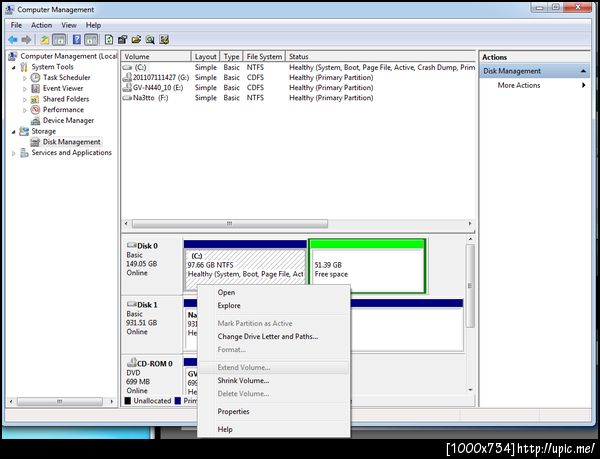Click the Task Scheduler clock icon
Screen dimensions: 600x459
tap(35, 78)
